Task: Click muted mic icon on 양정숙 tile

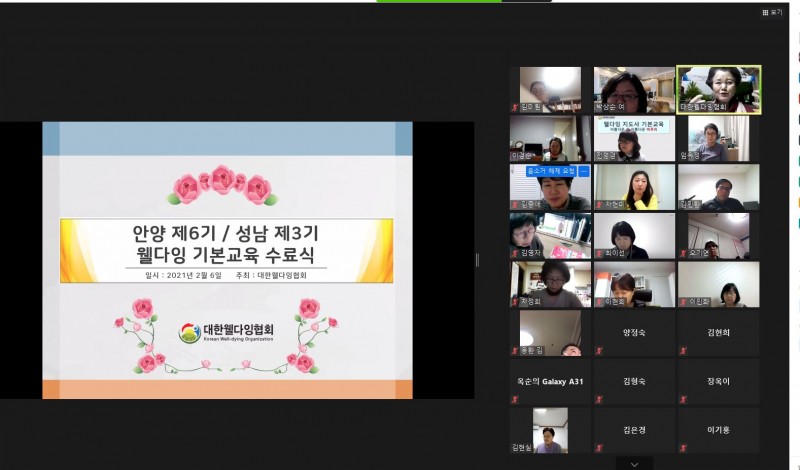Action: click(599, 351)
